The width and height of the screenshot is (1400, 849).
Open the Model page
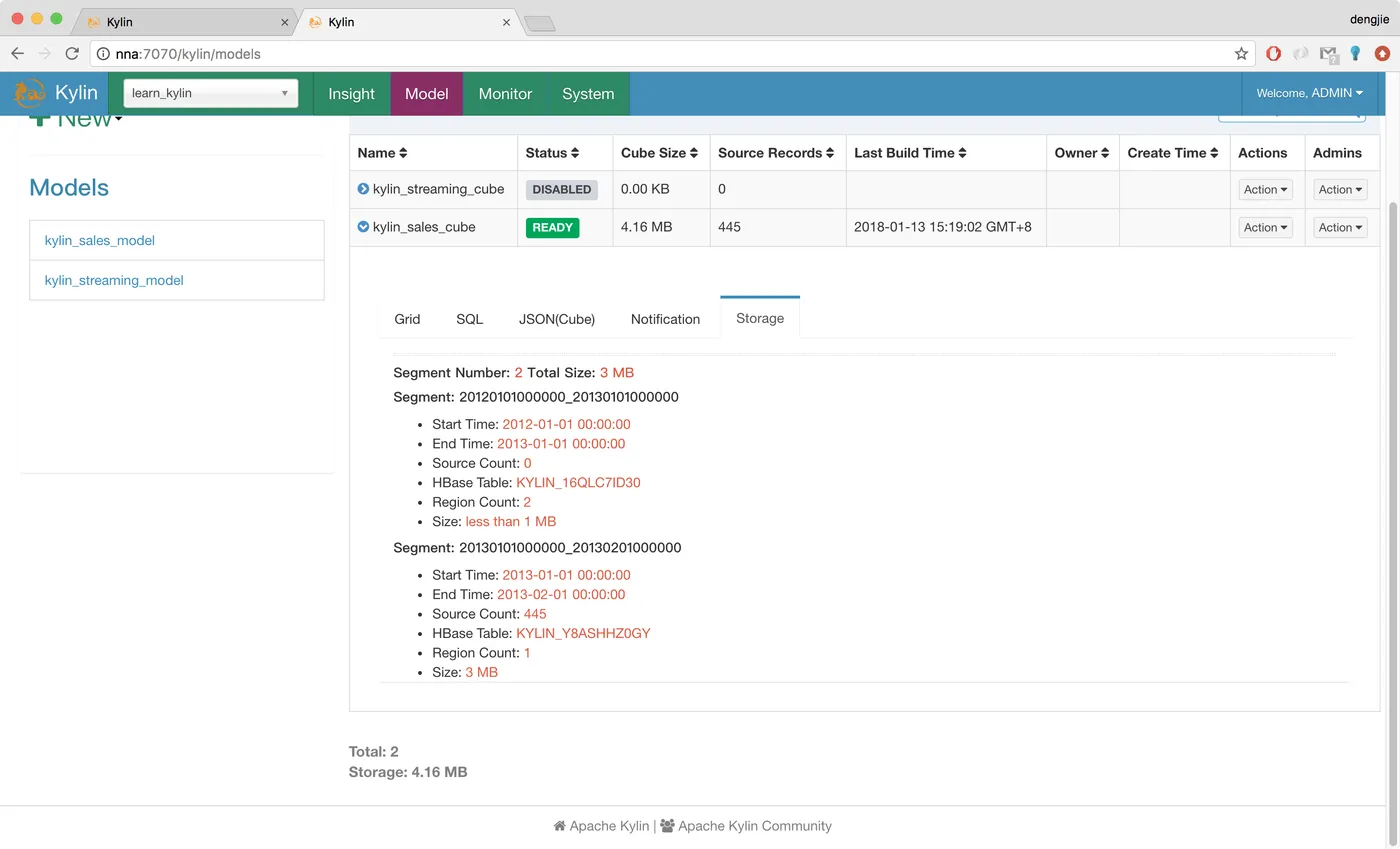coord(426,93)
